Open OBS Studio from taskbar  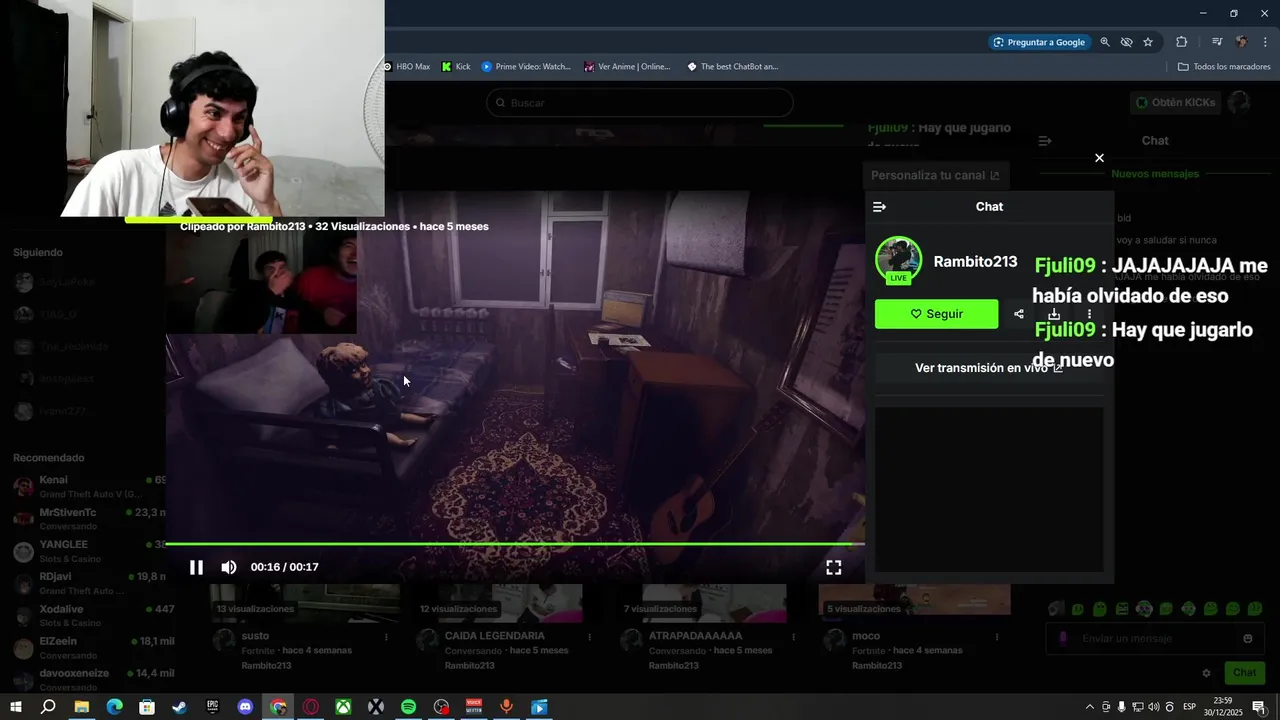[x=441, y=707]
